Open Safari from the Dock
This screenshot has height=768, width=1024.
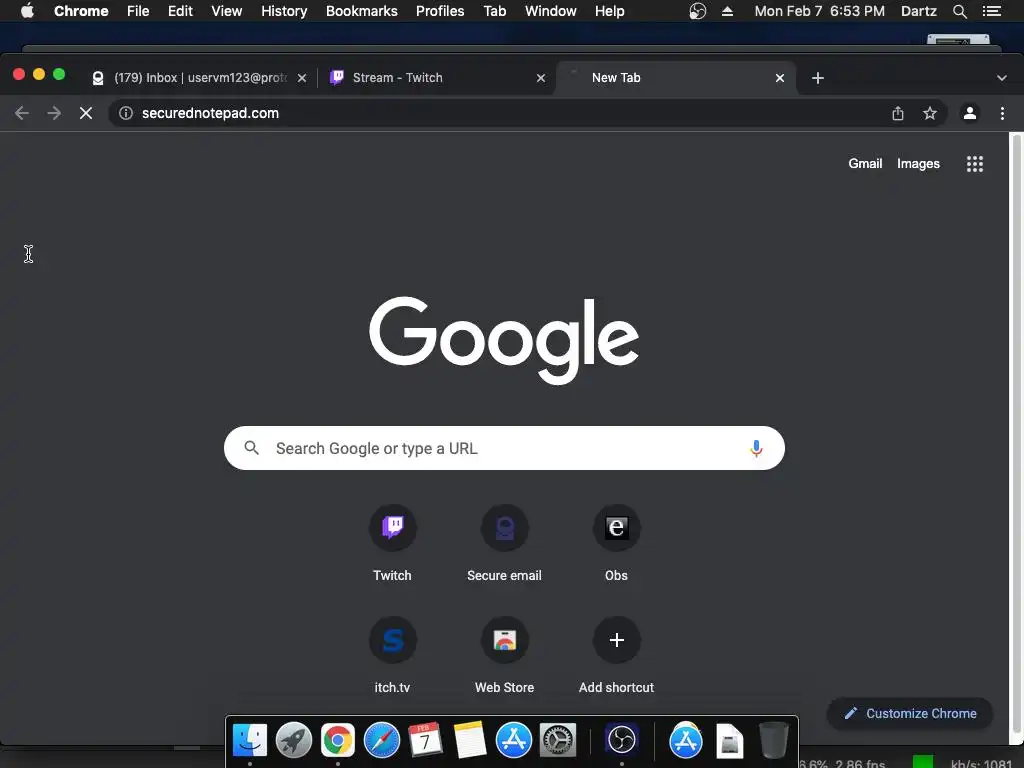pos(381,741)
